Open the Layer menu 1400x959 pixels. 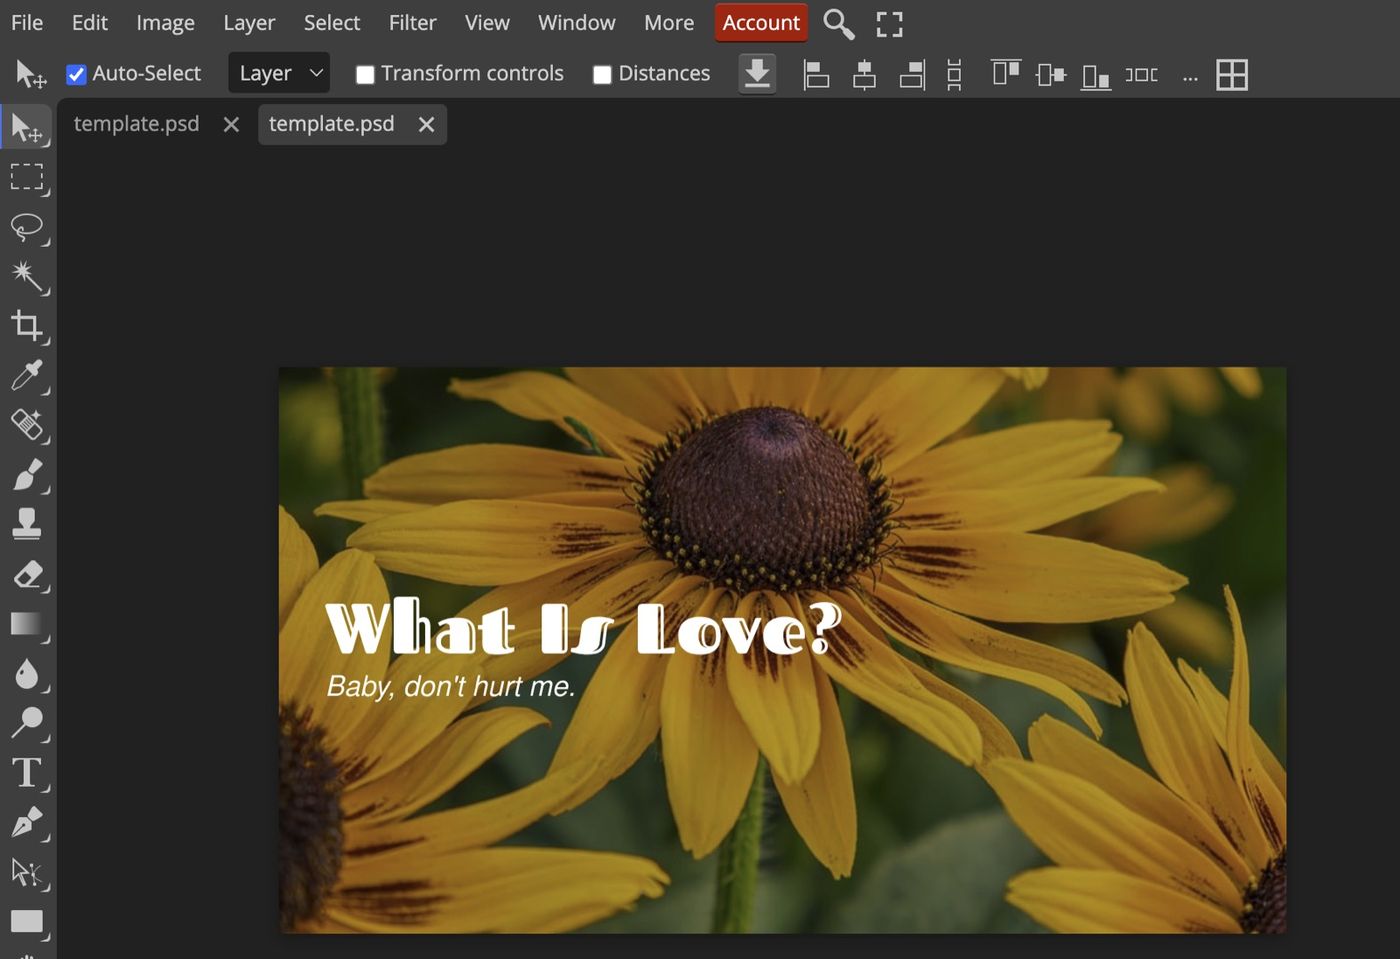point(249,22)
